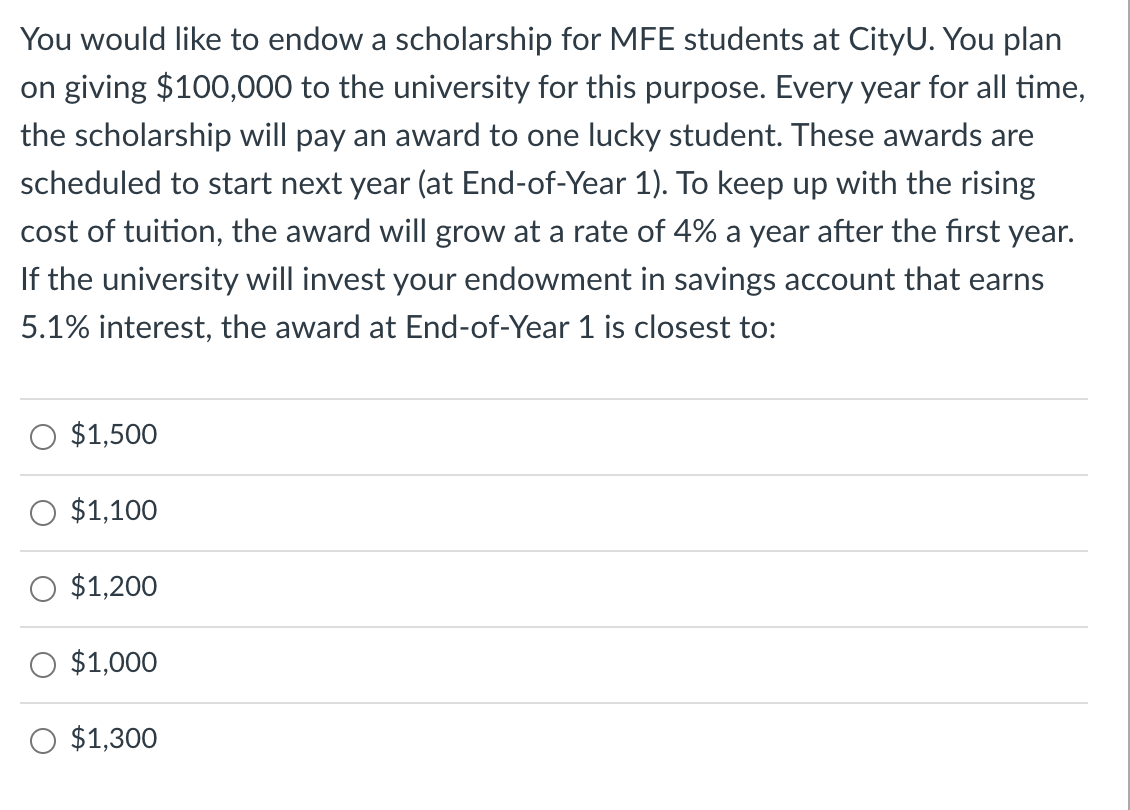Image resolution: width=1130 pixels, height=810 pixels.
Task: Click the $1,500 answer label
Action: (112, 435)
